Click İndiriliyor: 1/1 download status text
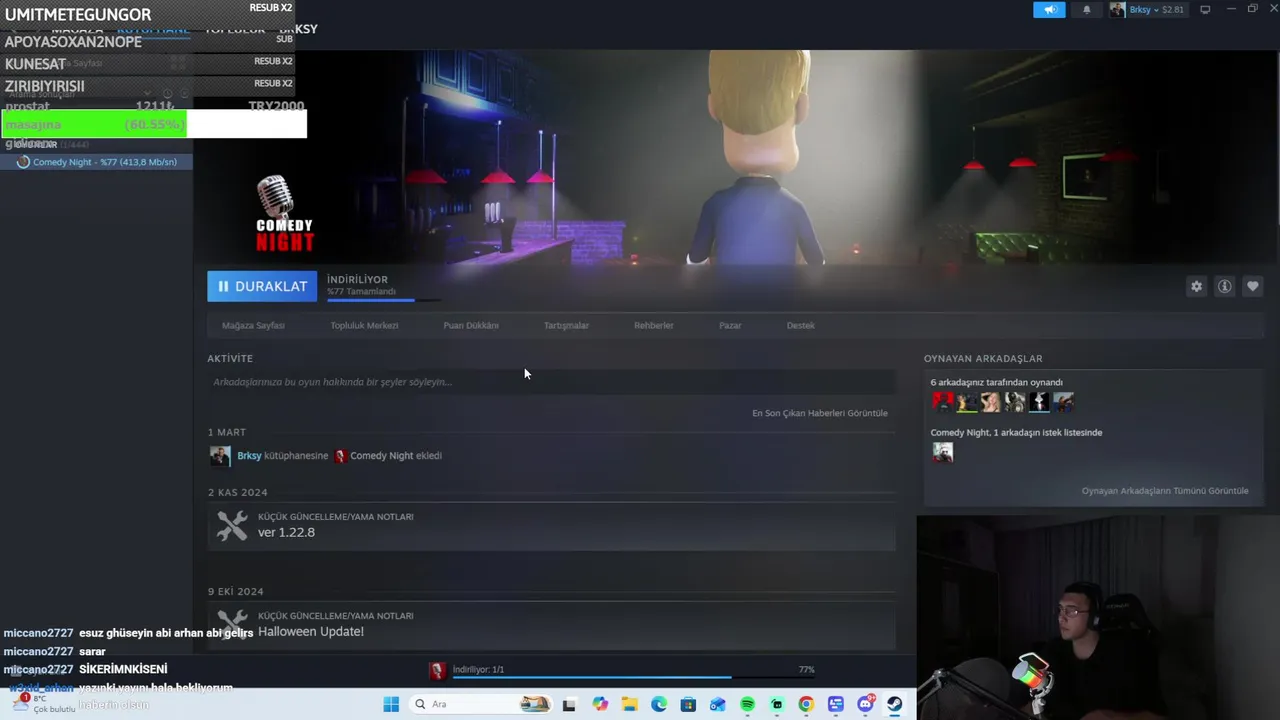 pyautogui.click(x=478, y=669)
